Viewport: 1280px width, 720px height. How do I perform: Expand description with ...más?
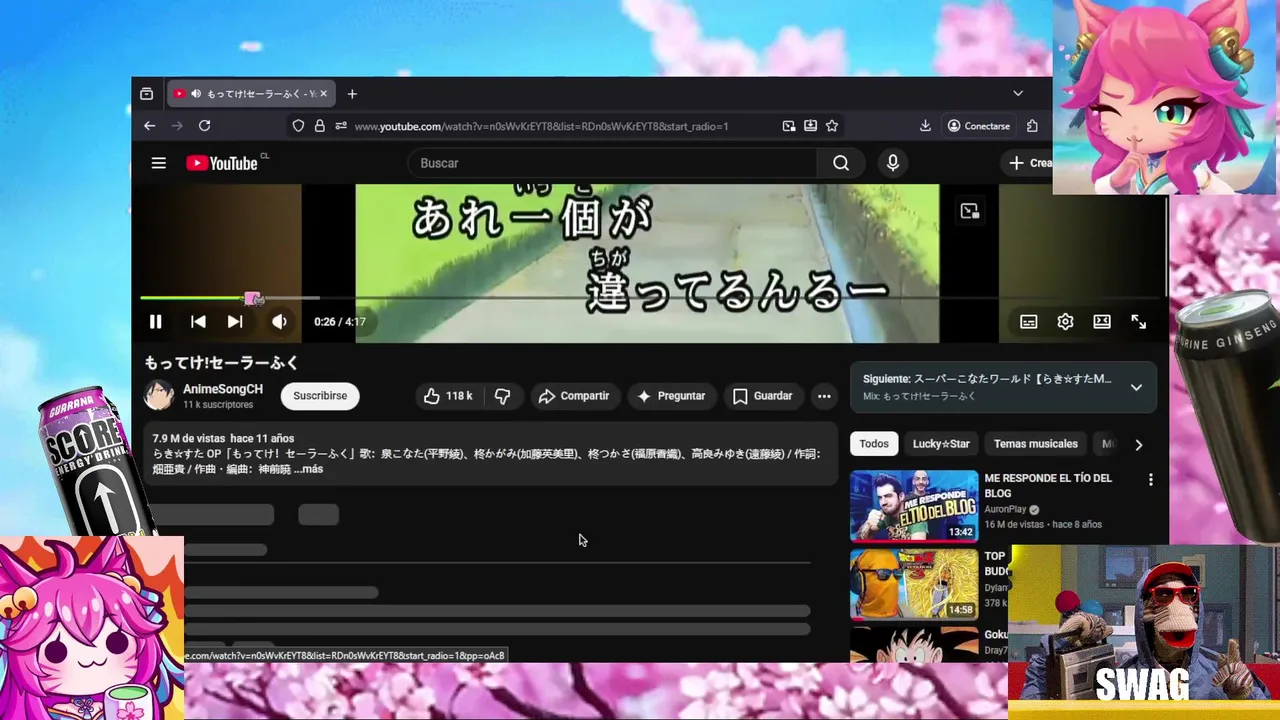308,469
